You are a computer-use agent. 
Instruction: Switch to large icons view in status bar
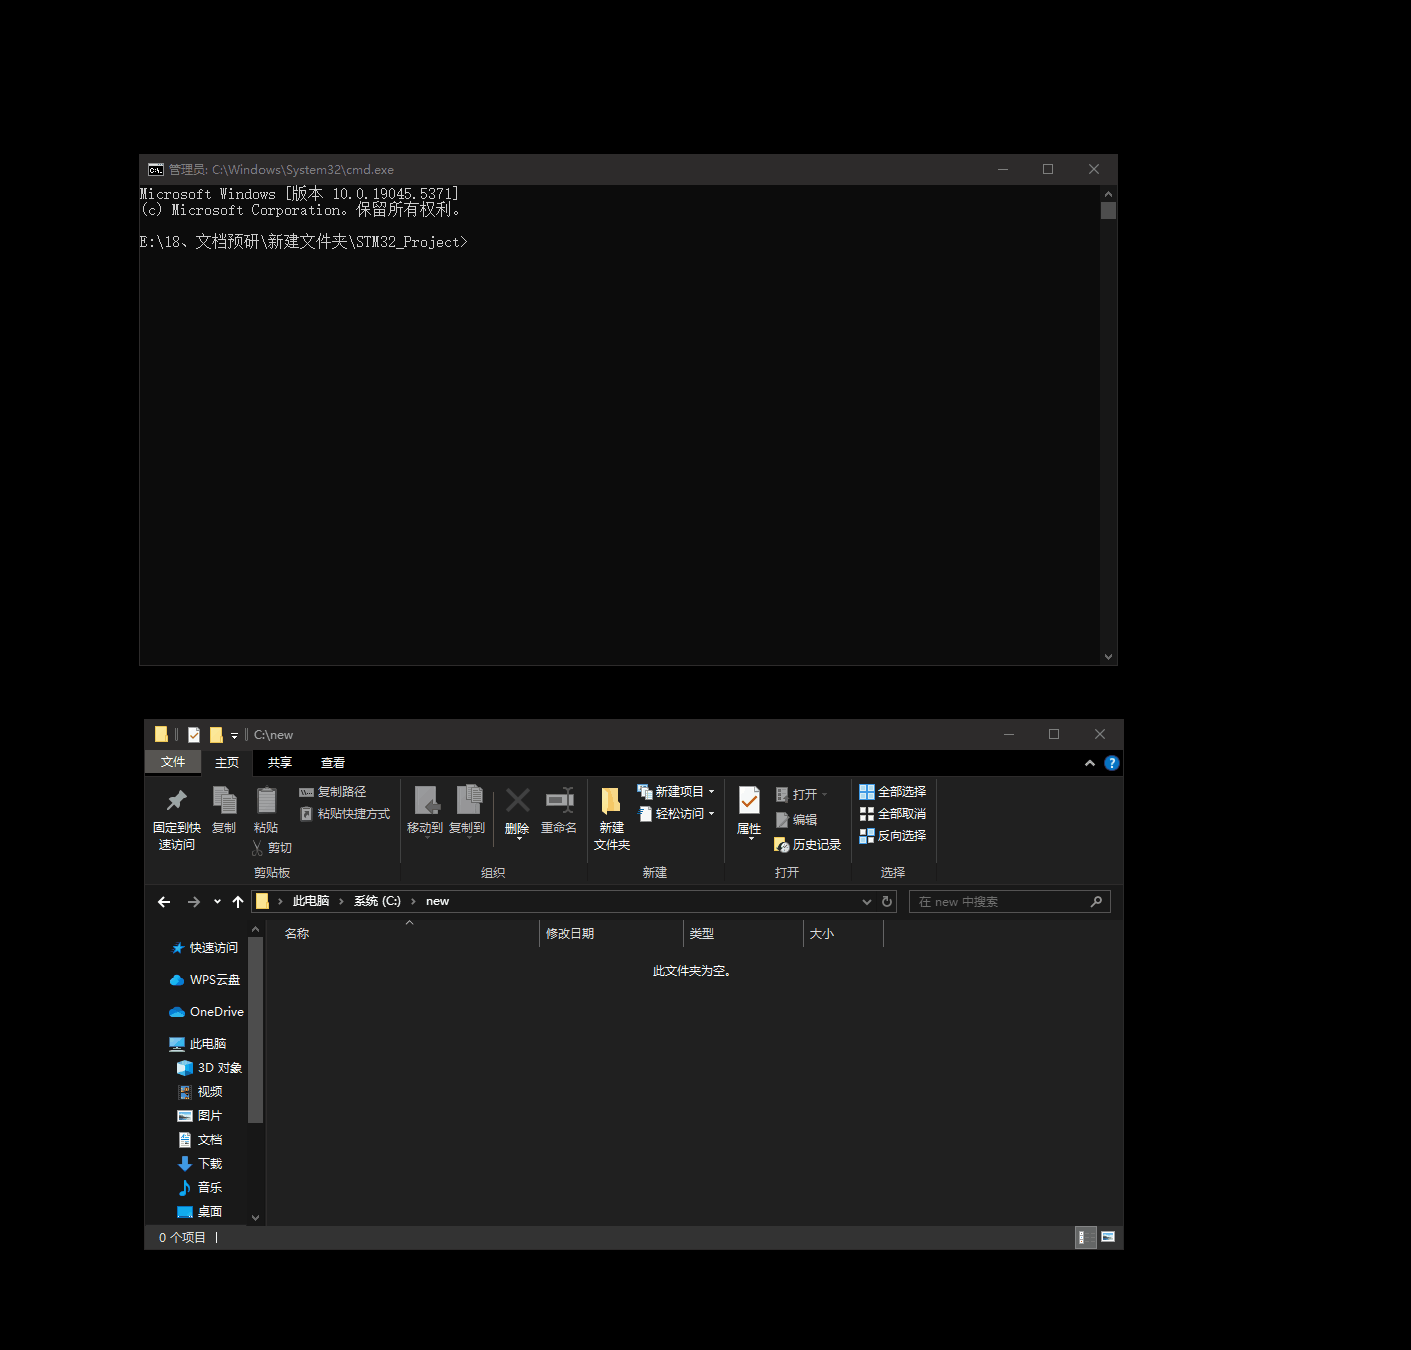pyautogui.click(x=1108, y=1238)
